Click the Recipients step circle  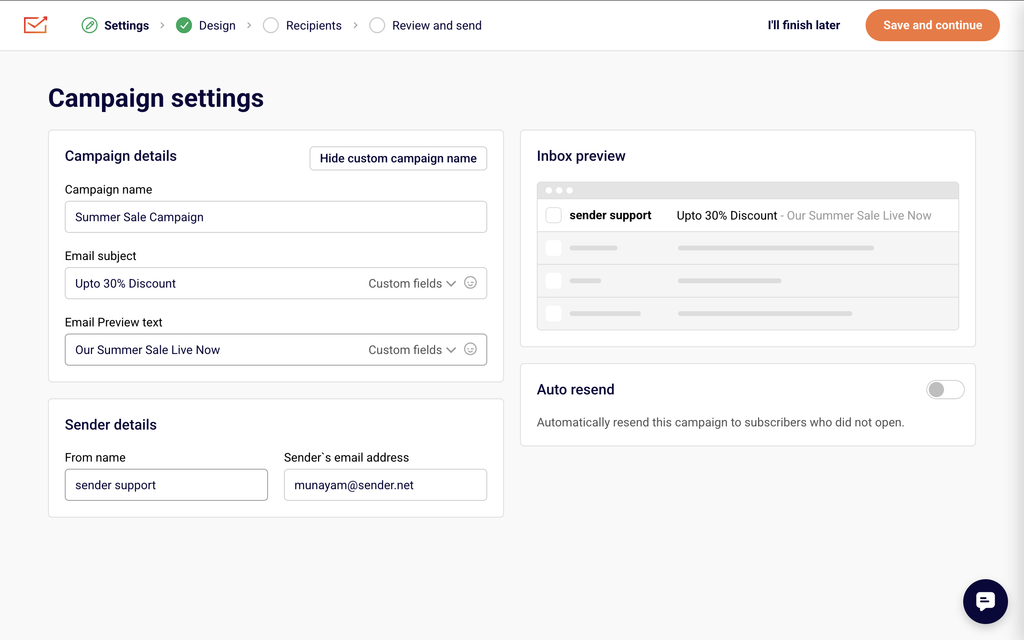pos(270,25)
